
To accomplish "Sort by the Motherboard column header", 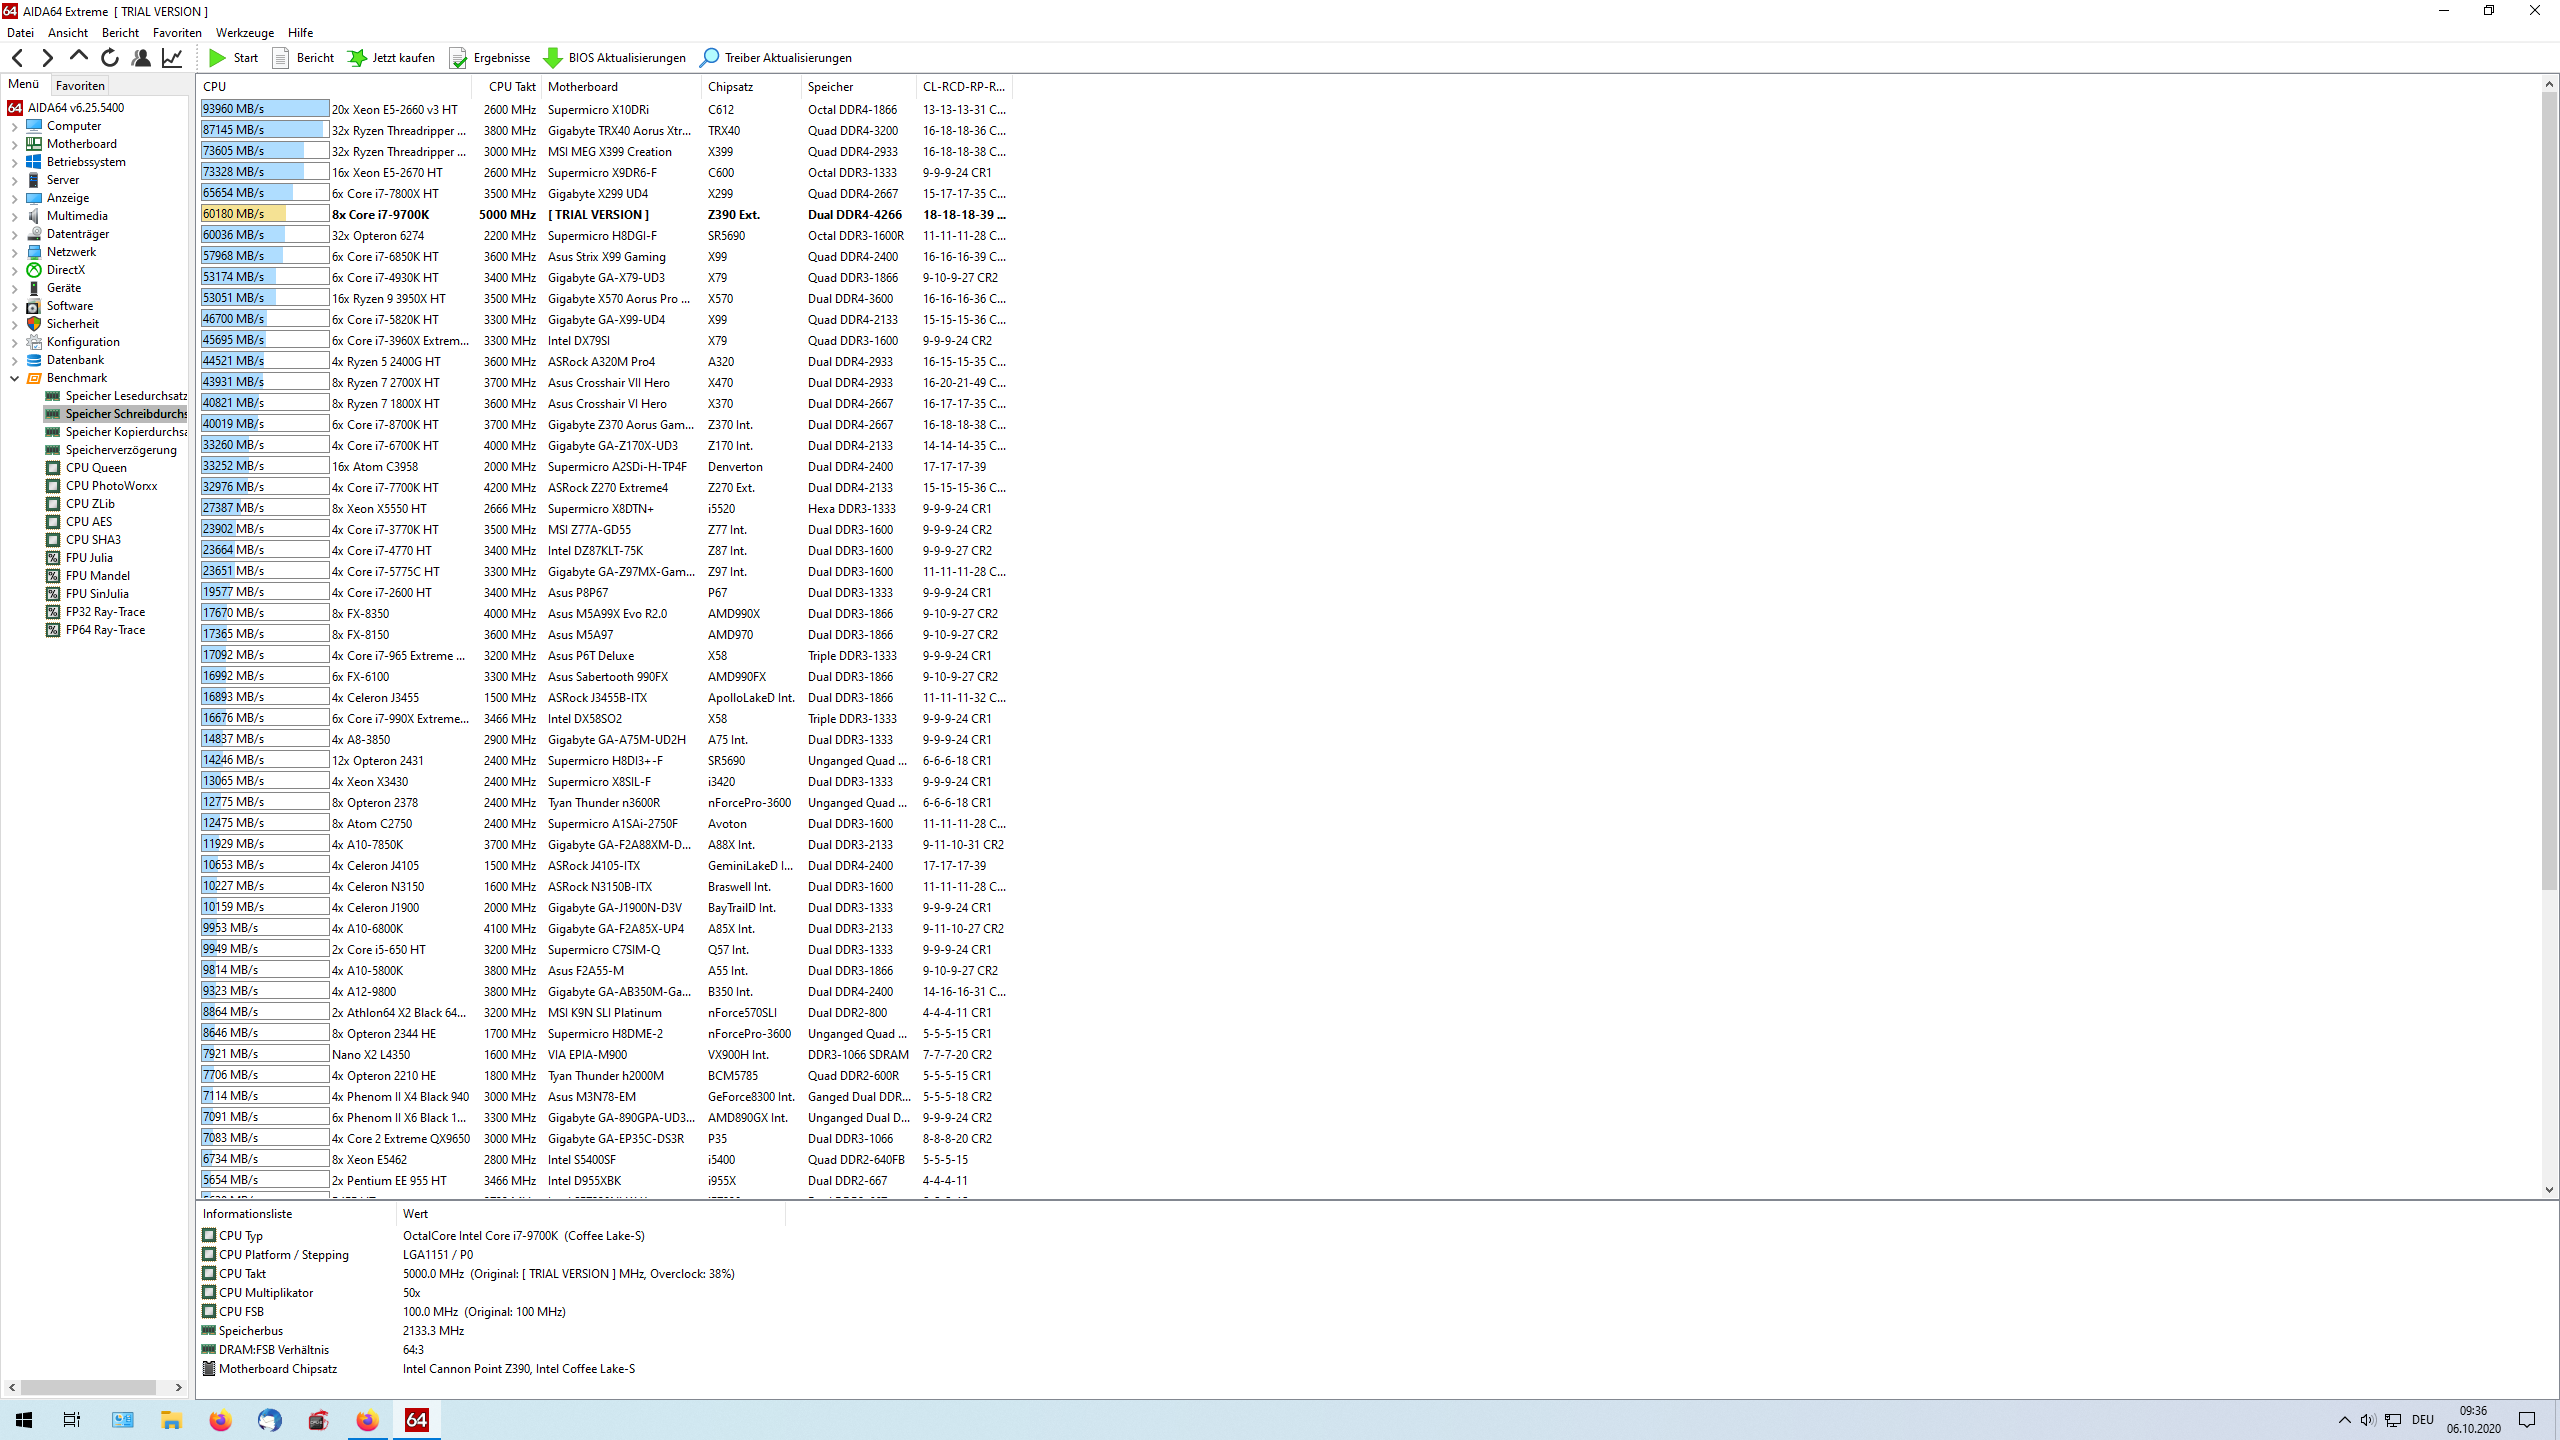I will (583, 87).
